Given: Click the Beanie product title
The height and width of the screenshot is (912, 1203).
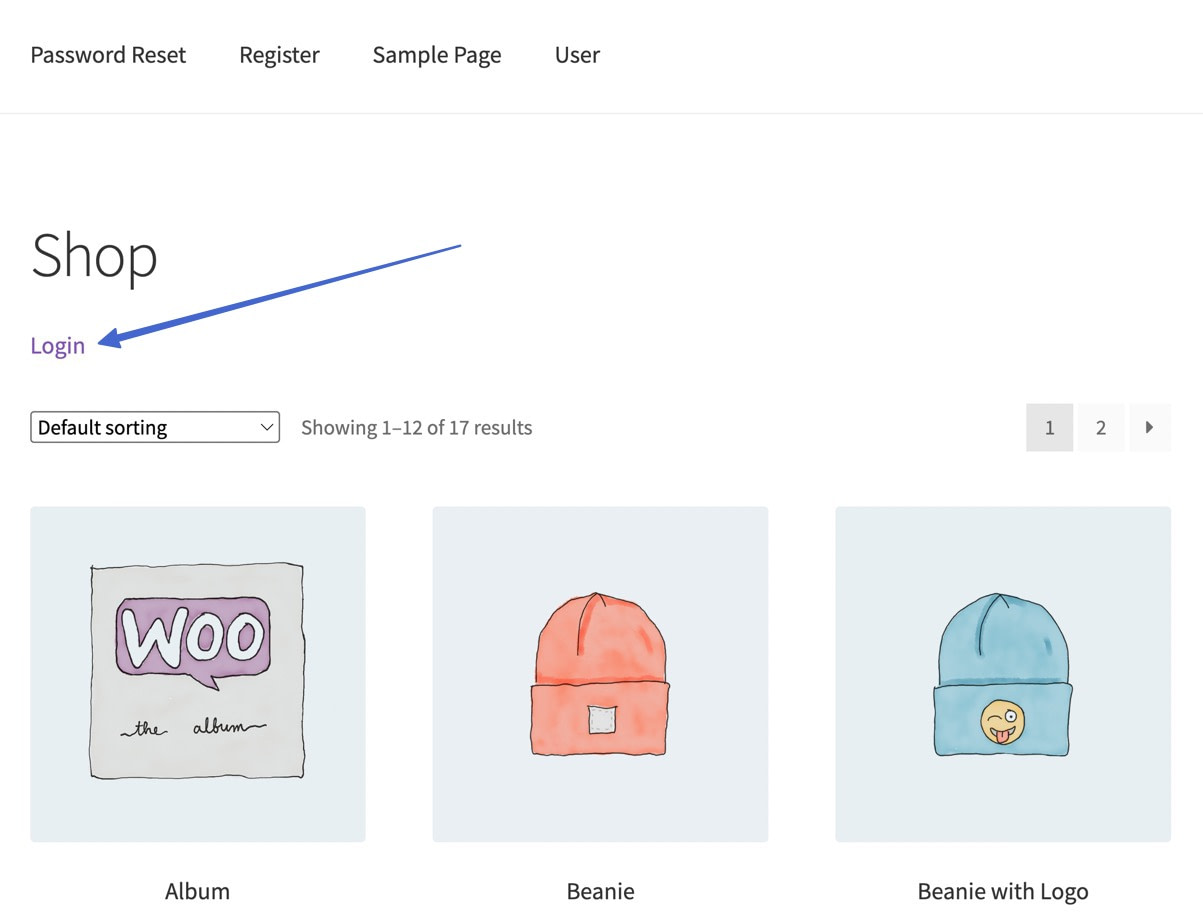Looking at the screenshot, I should 600,890.
